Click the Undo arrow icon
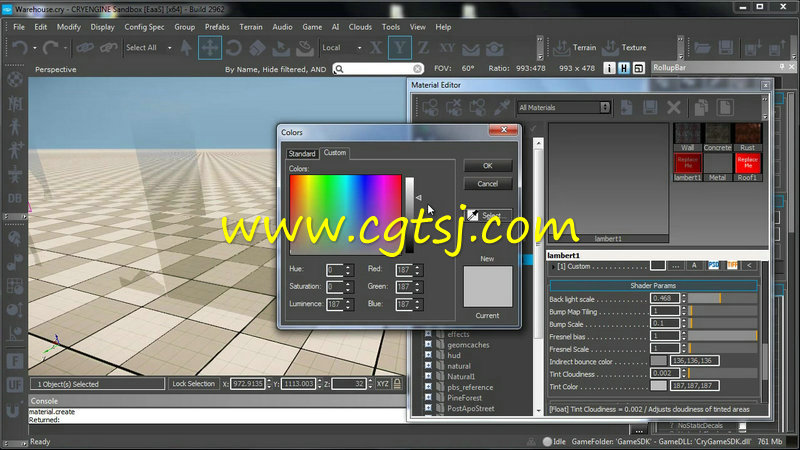Screen dimensions: 800x450 click(x=20, y=48)
